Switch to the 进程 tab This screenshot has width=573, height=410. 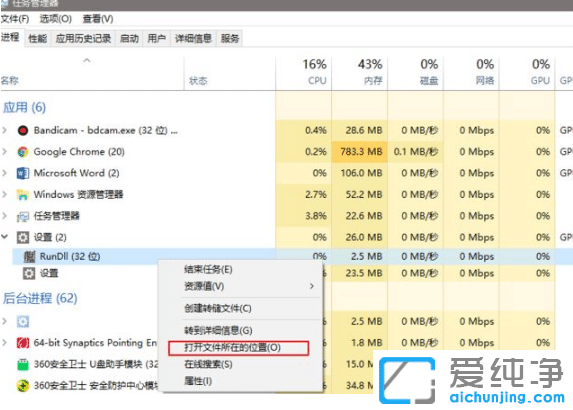(x=11, y=37)
